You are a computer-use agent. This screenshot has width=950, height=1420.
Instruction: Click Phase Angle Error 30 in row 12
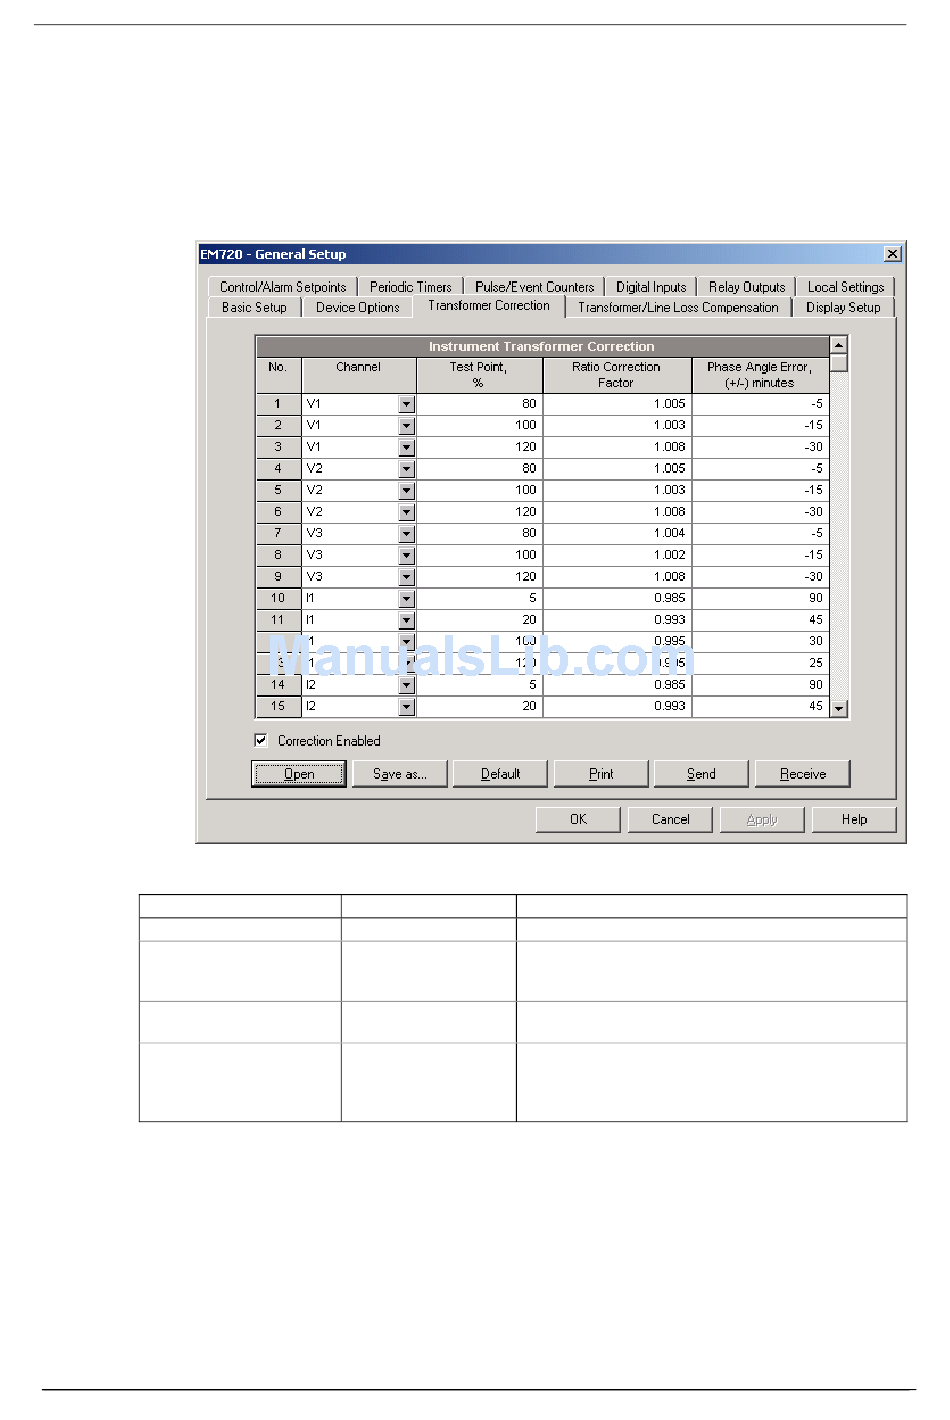click(x=760, y=642)
